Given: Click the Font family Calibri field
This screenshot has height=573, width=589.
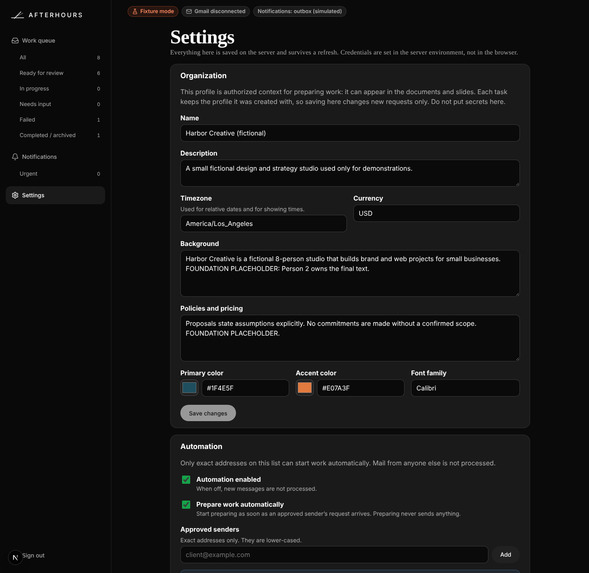Looking at the screenshot, I should [x=465, y=388].
